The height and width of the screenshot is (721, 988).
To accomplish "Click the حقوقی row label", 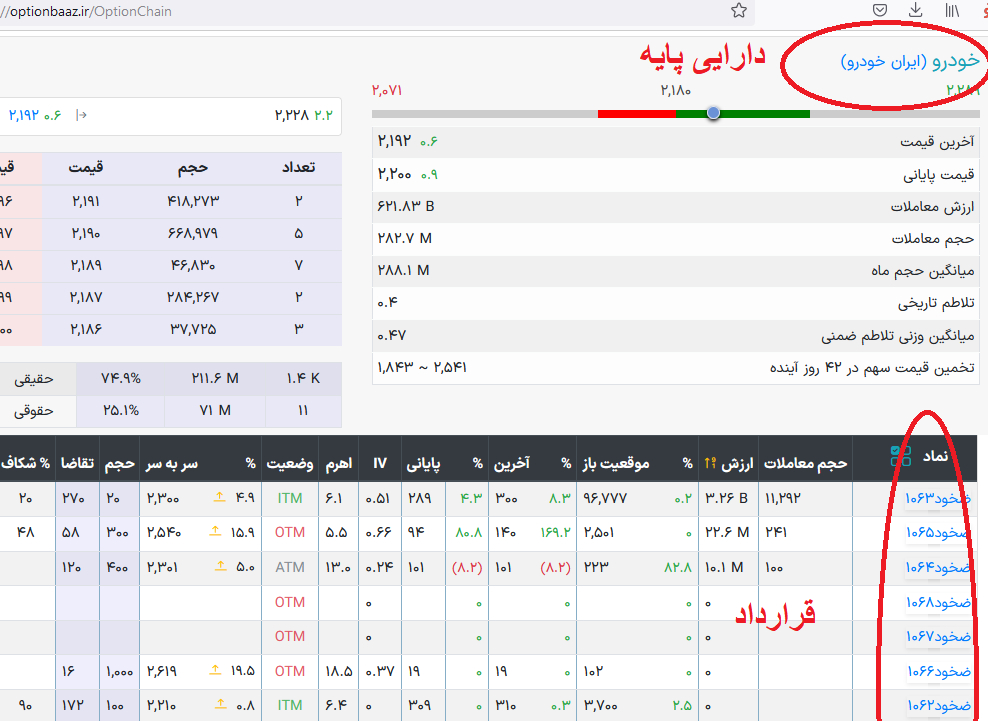I will pyautogui.click(x=34, y=411).
